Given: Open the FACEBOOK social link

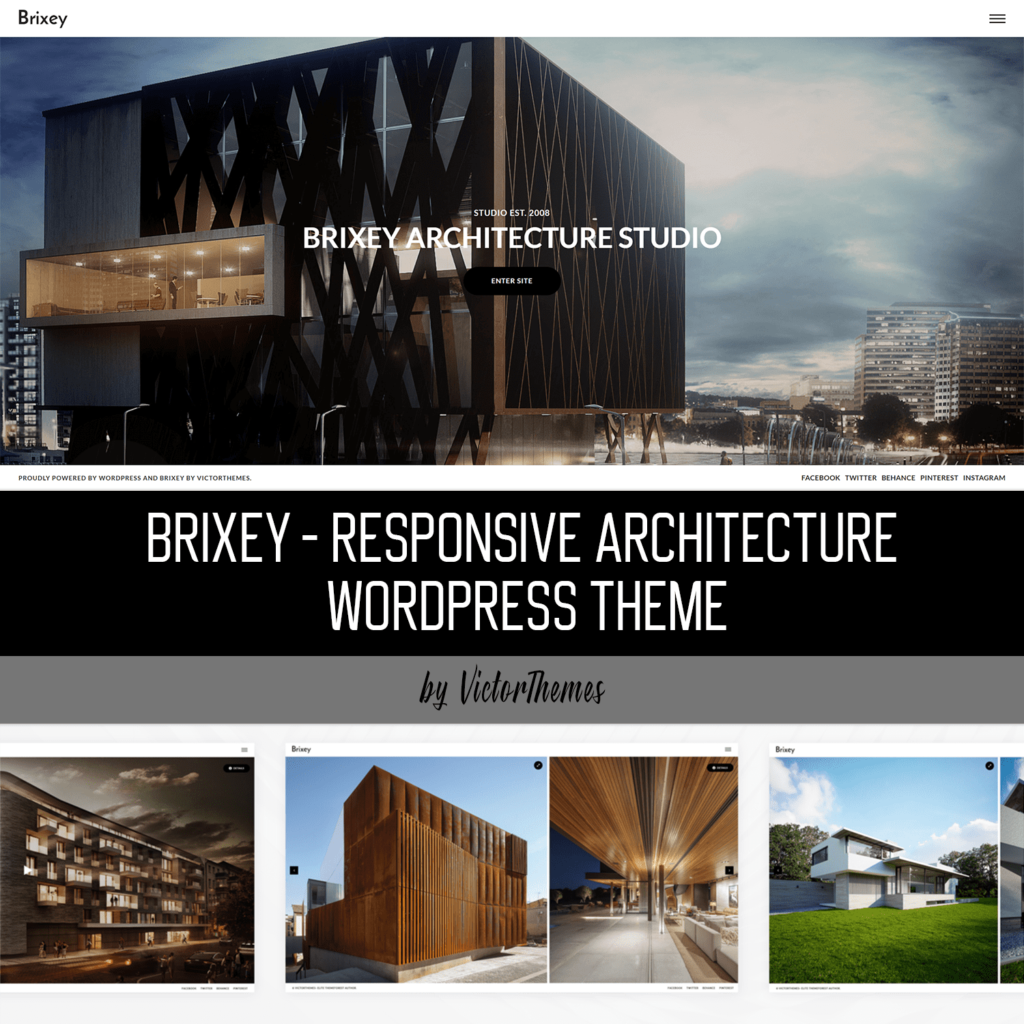Looking at the screenshot, I should pos(820,478).
